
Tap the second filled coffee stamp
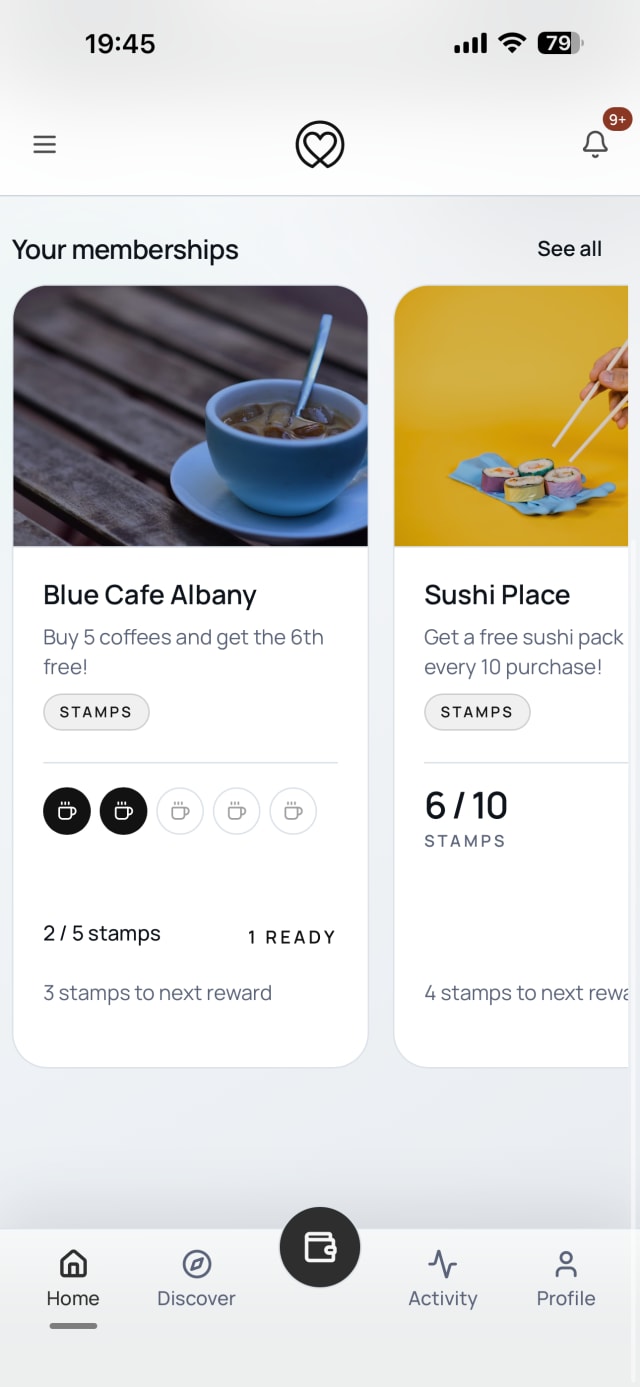(x=124, y=811)
